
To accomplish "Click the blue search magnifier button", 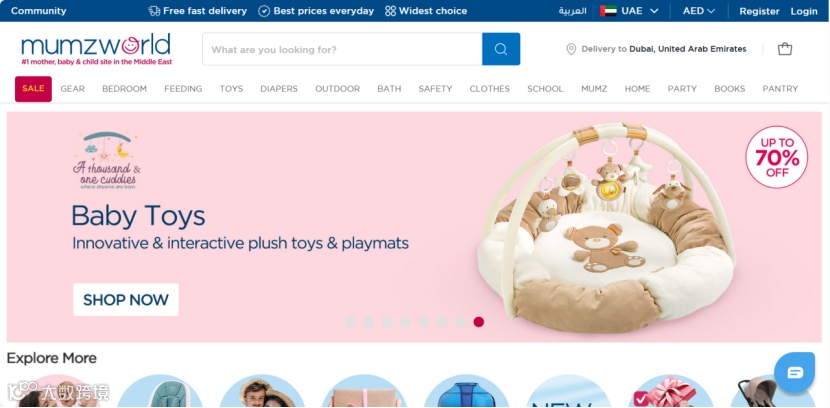I will tap(501, 49).
